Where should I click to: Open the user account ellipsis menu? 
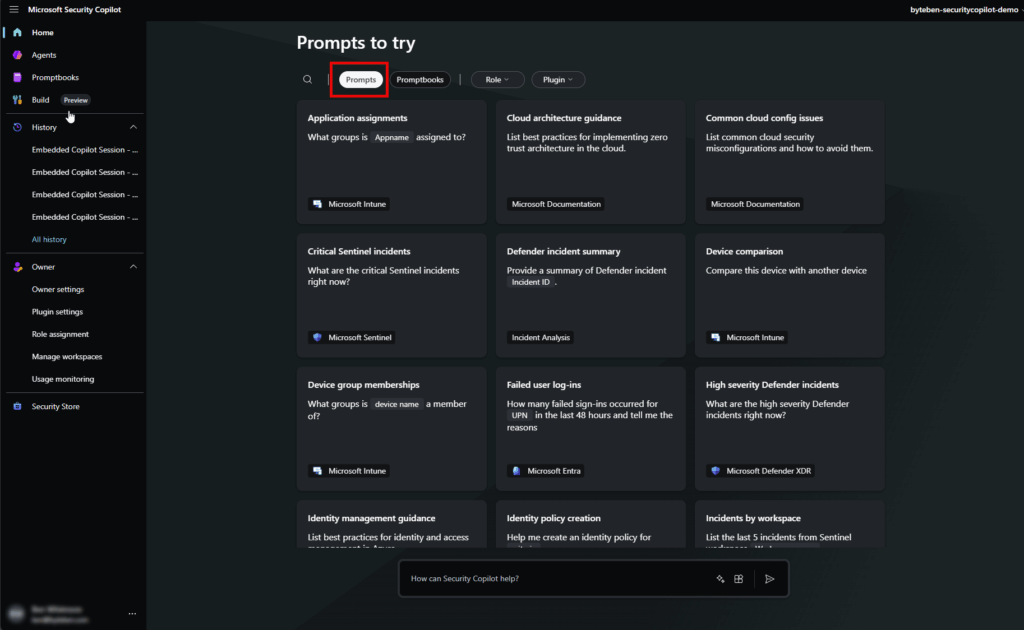coord(132,613)
